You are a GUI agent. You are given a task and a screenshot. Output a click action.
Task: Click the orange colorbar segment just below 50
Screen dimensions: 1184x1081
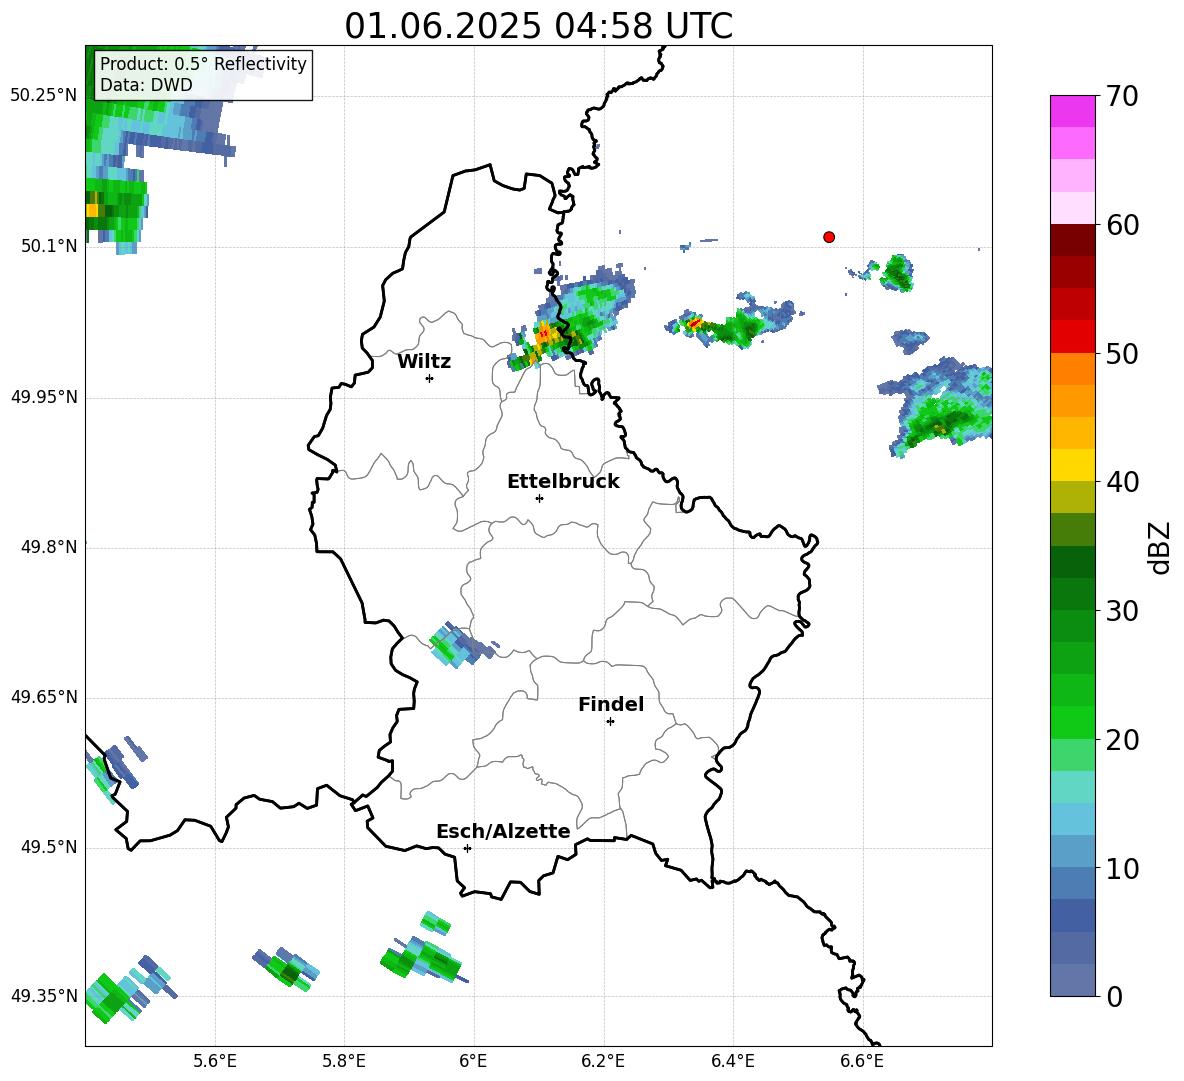click(1072, 368)
